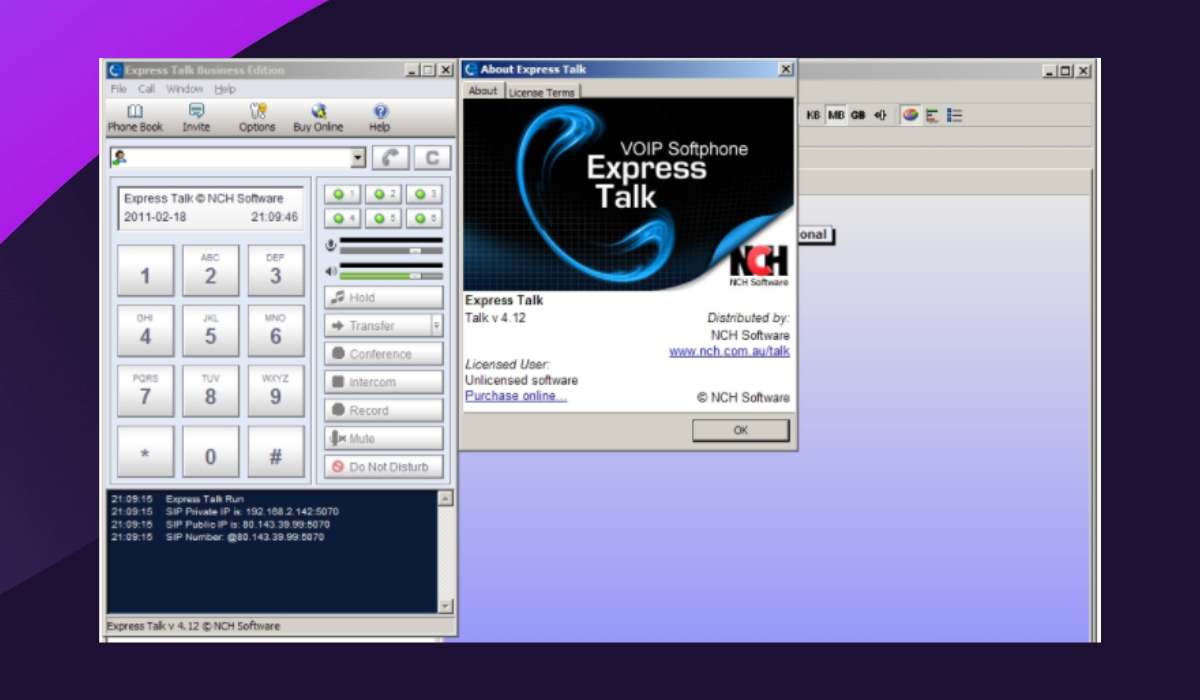Click the Purchase online link

click(516, 396)
